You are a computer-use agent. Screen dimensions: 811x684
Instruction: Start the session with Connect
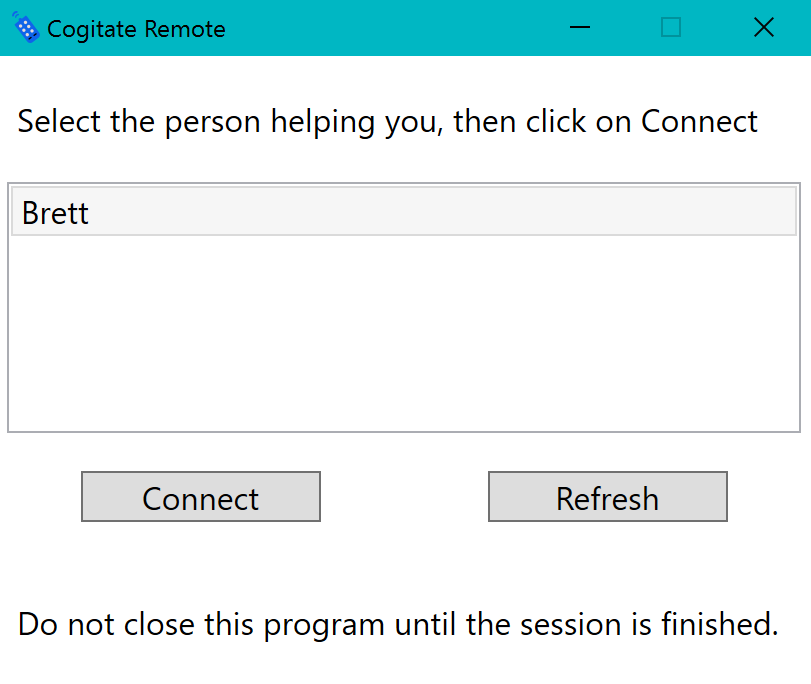pos(201,497)
